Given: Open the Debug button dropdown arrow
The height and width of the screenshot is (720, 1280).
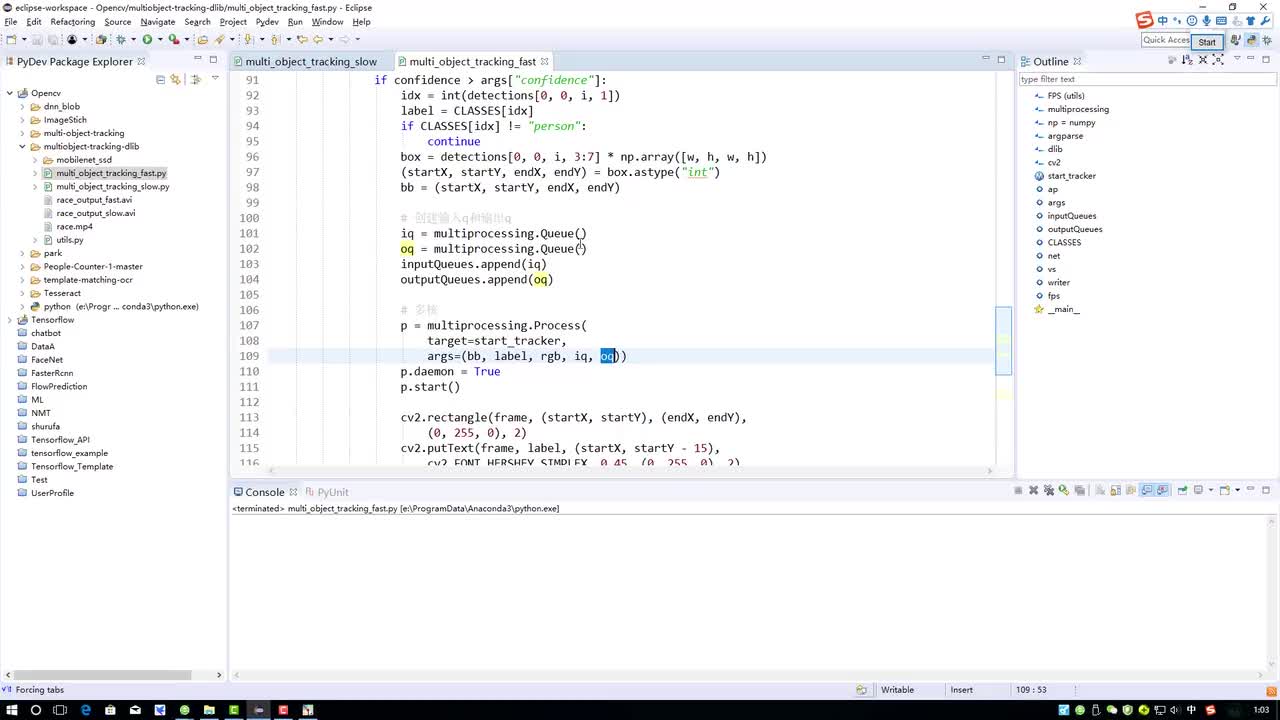Looking at the screenshot, I should click(x=132, y=40).
